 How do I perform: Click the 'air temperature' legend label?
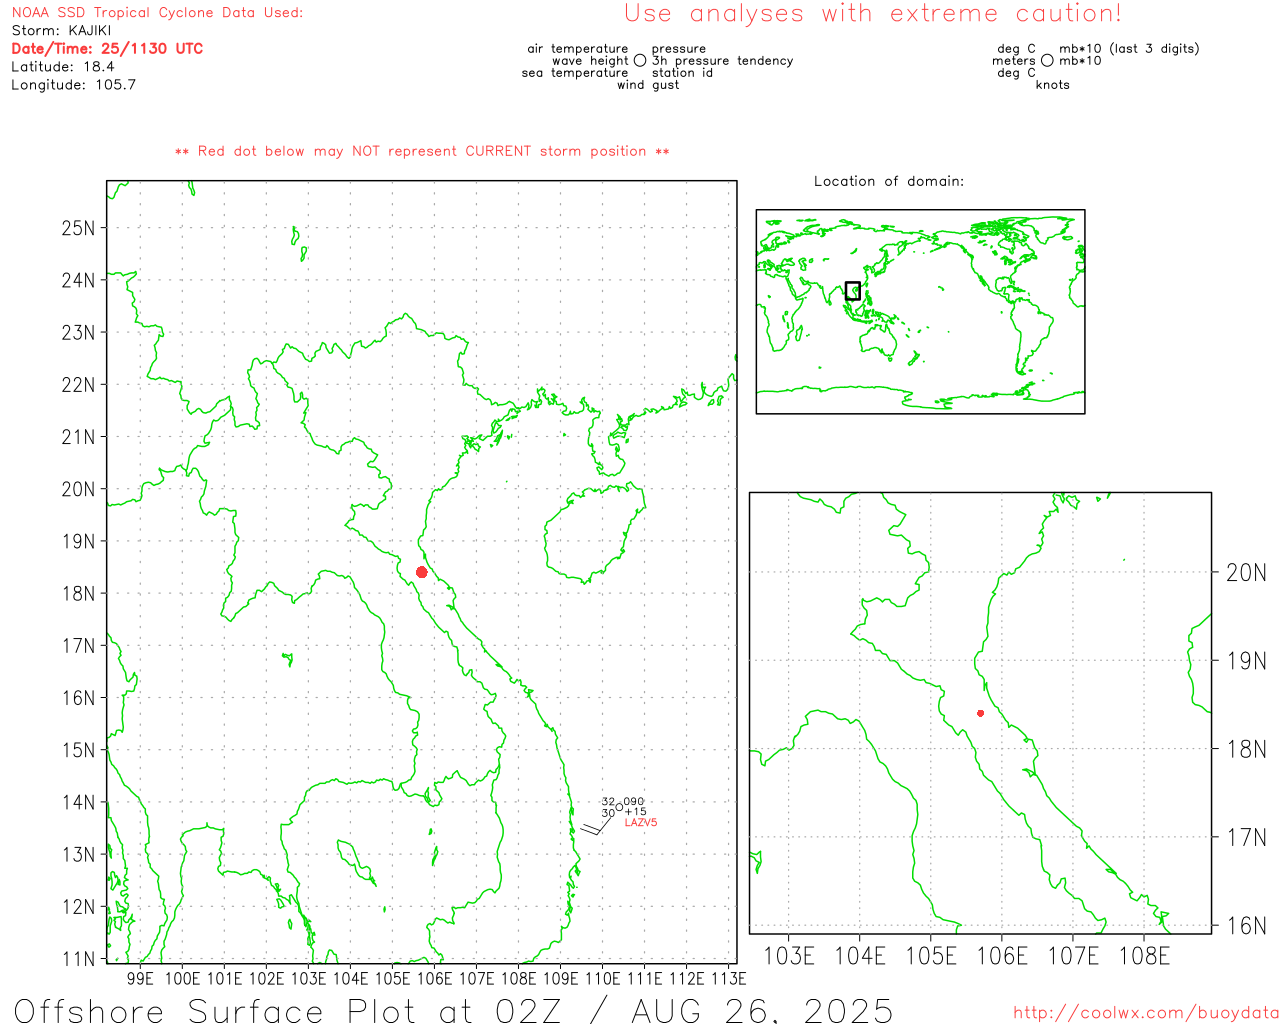click(578, 49)
